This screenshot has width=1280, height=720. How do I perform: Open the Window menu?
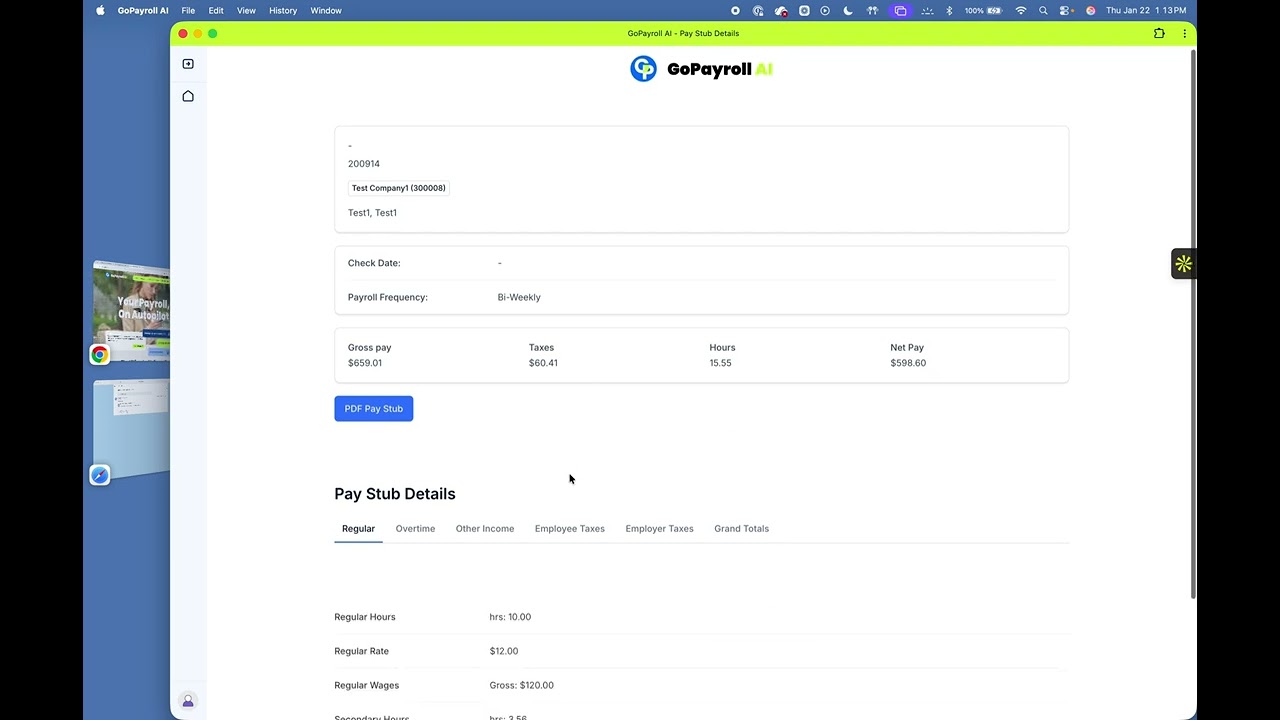pos(326,10)
